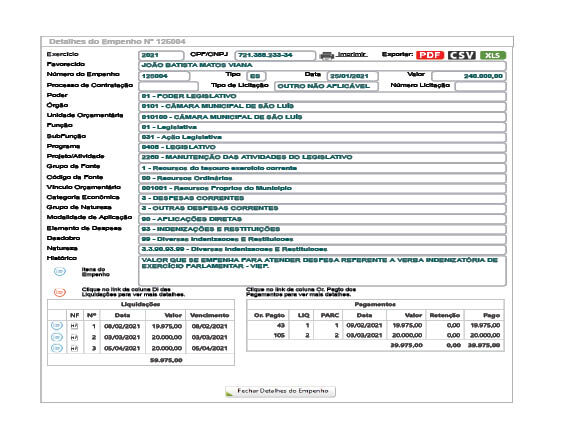Click the Valor field 240.000,00

469,76
